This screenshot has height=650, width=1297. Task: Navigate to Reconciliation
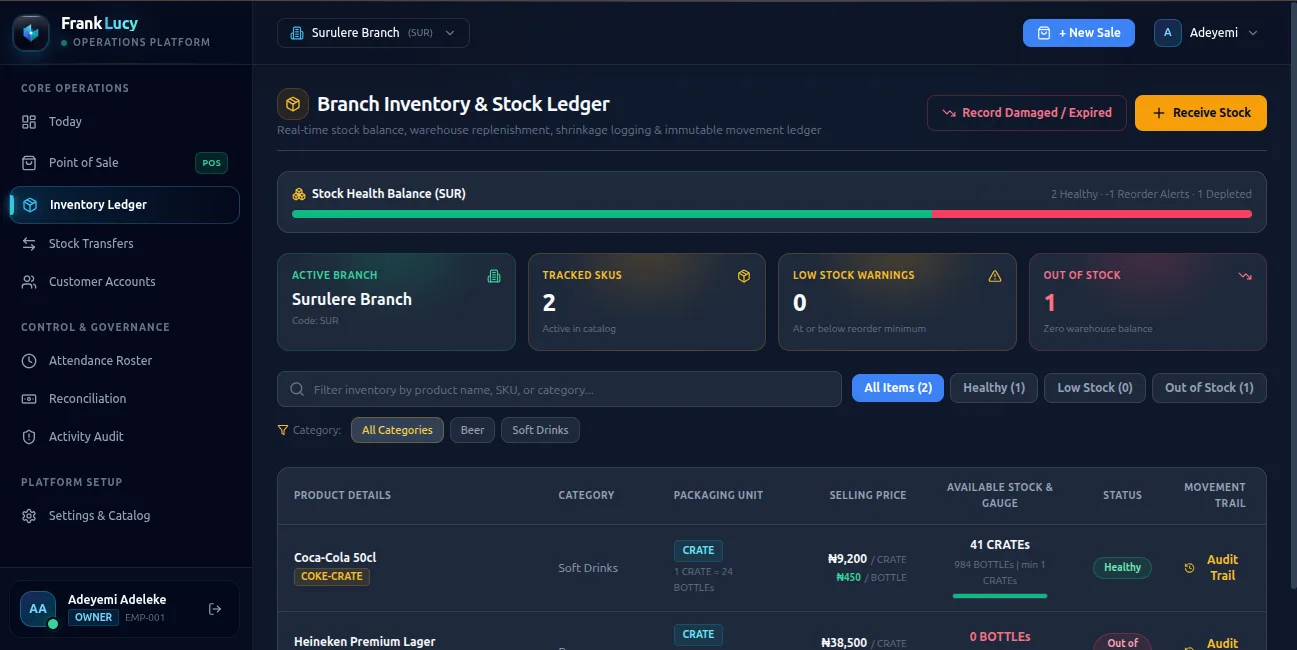(x=126, y=399)
